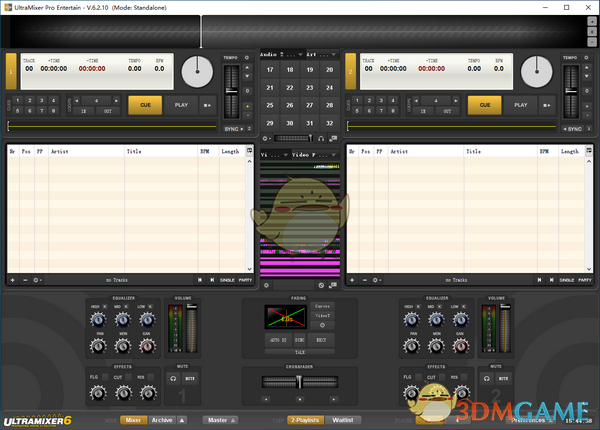Click the crossfader slider handle
This screenshot has width=600, height=430.
(299, 381)
